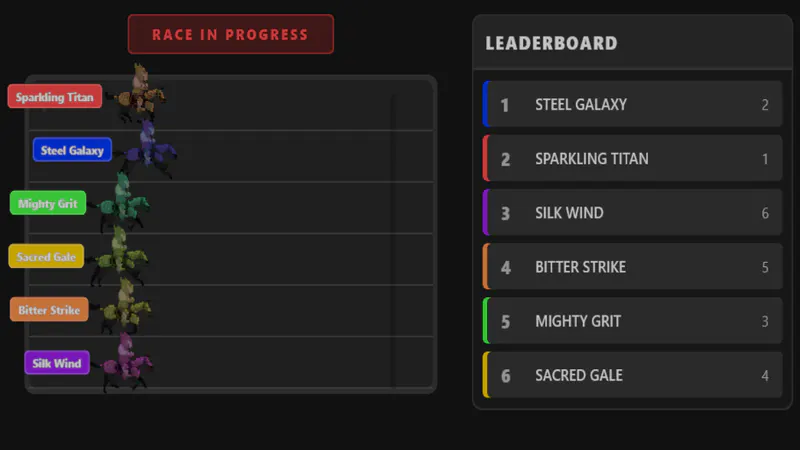Click the Mighty Grit leaderboard entry
This screenshot has height=450, width=800.
click(633, 320)
